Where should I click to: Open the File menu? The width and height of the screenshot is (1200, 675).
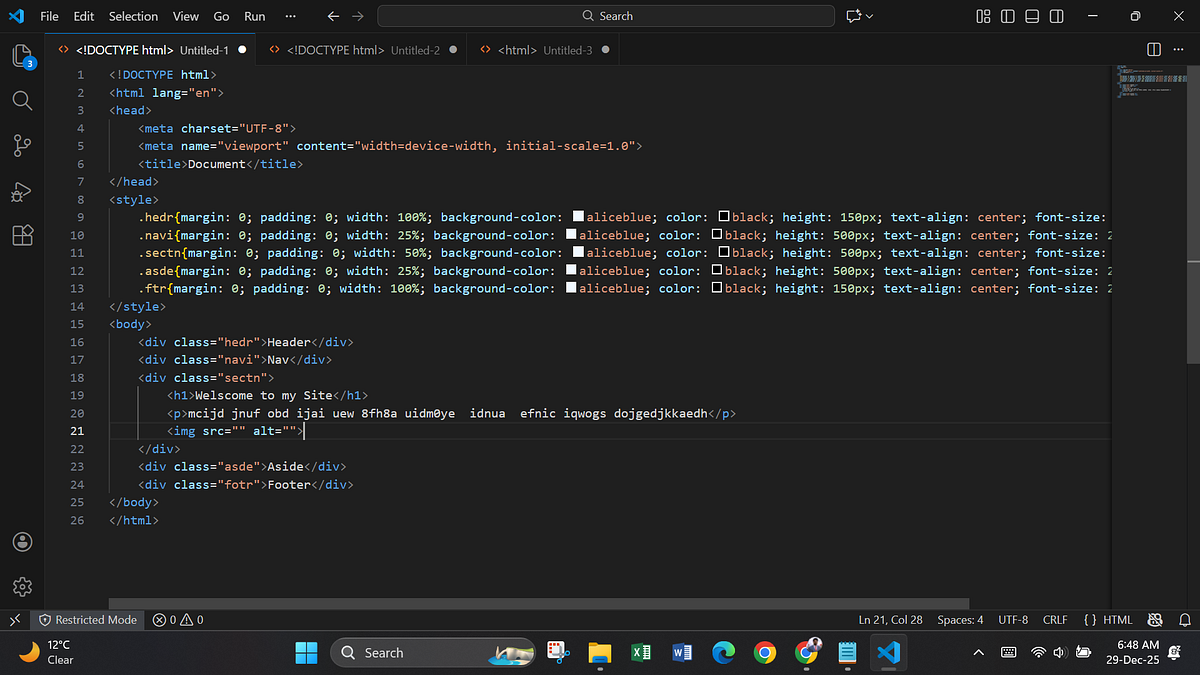point(50,16)
